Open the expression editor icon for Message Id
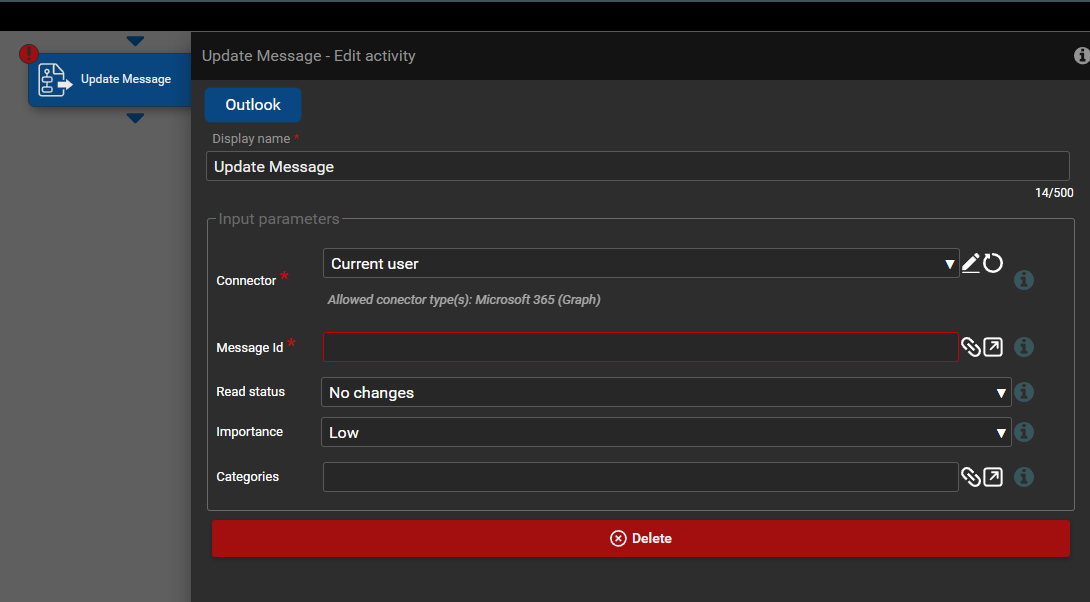This screenshot has width=1090, height=602. click(x=993, y=347)
